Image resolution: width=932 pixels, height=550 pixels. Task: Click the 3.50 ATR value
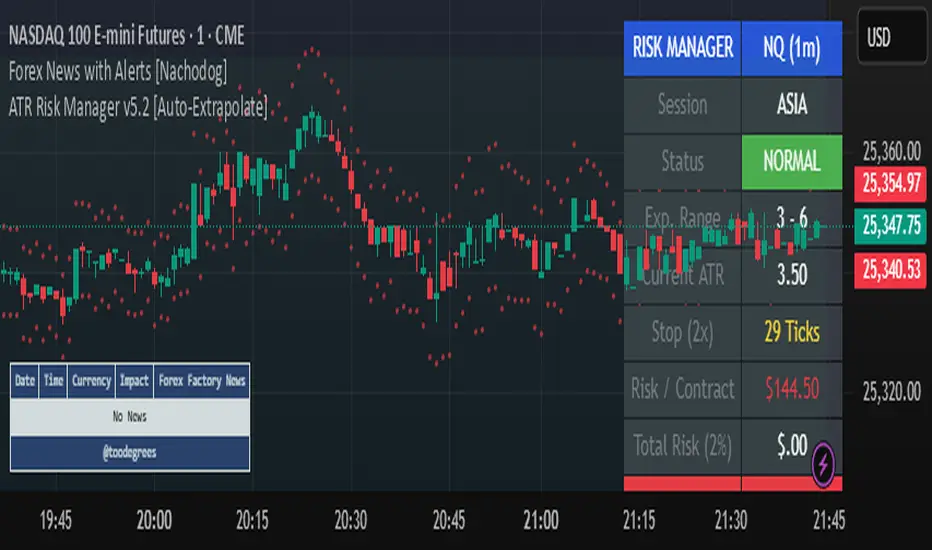(x=792, y=275)
